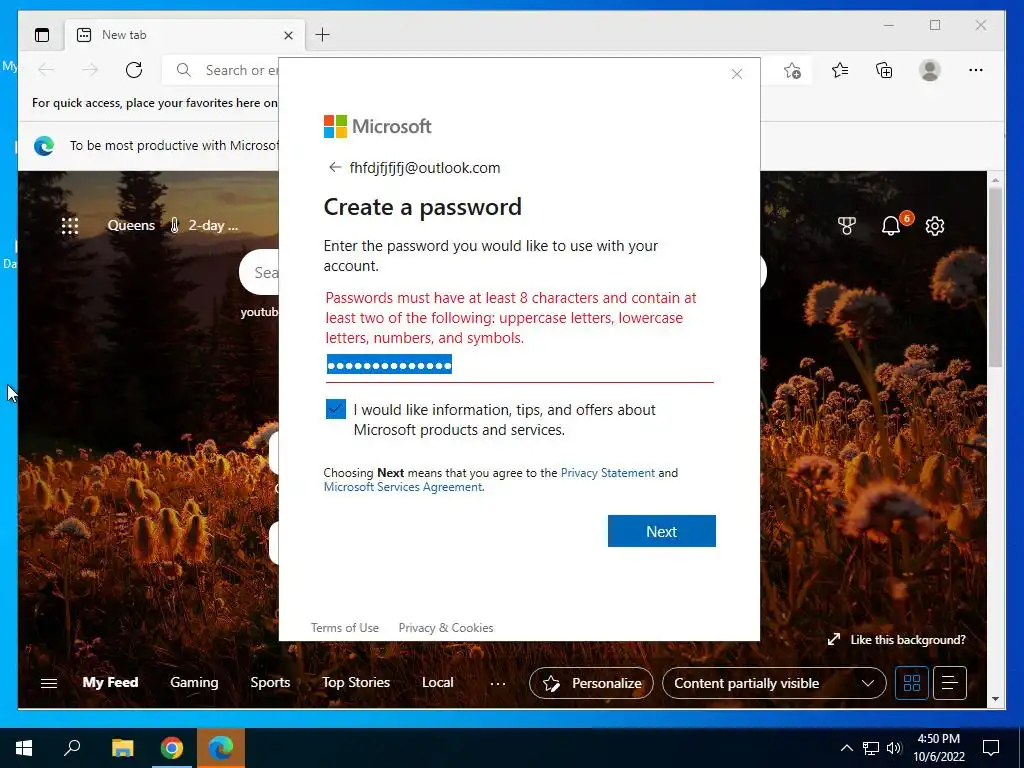Open network status tray icon

[871, 748]
